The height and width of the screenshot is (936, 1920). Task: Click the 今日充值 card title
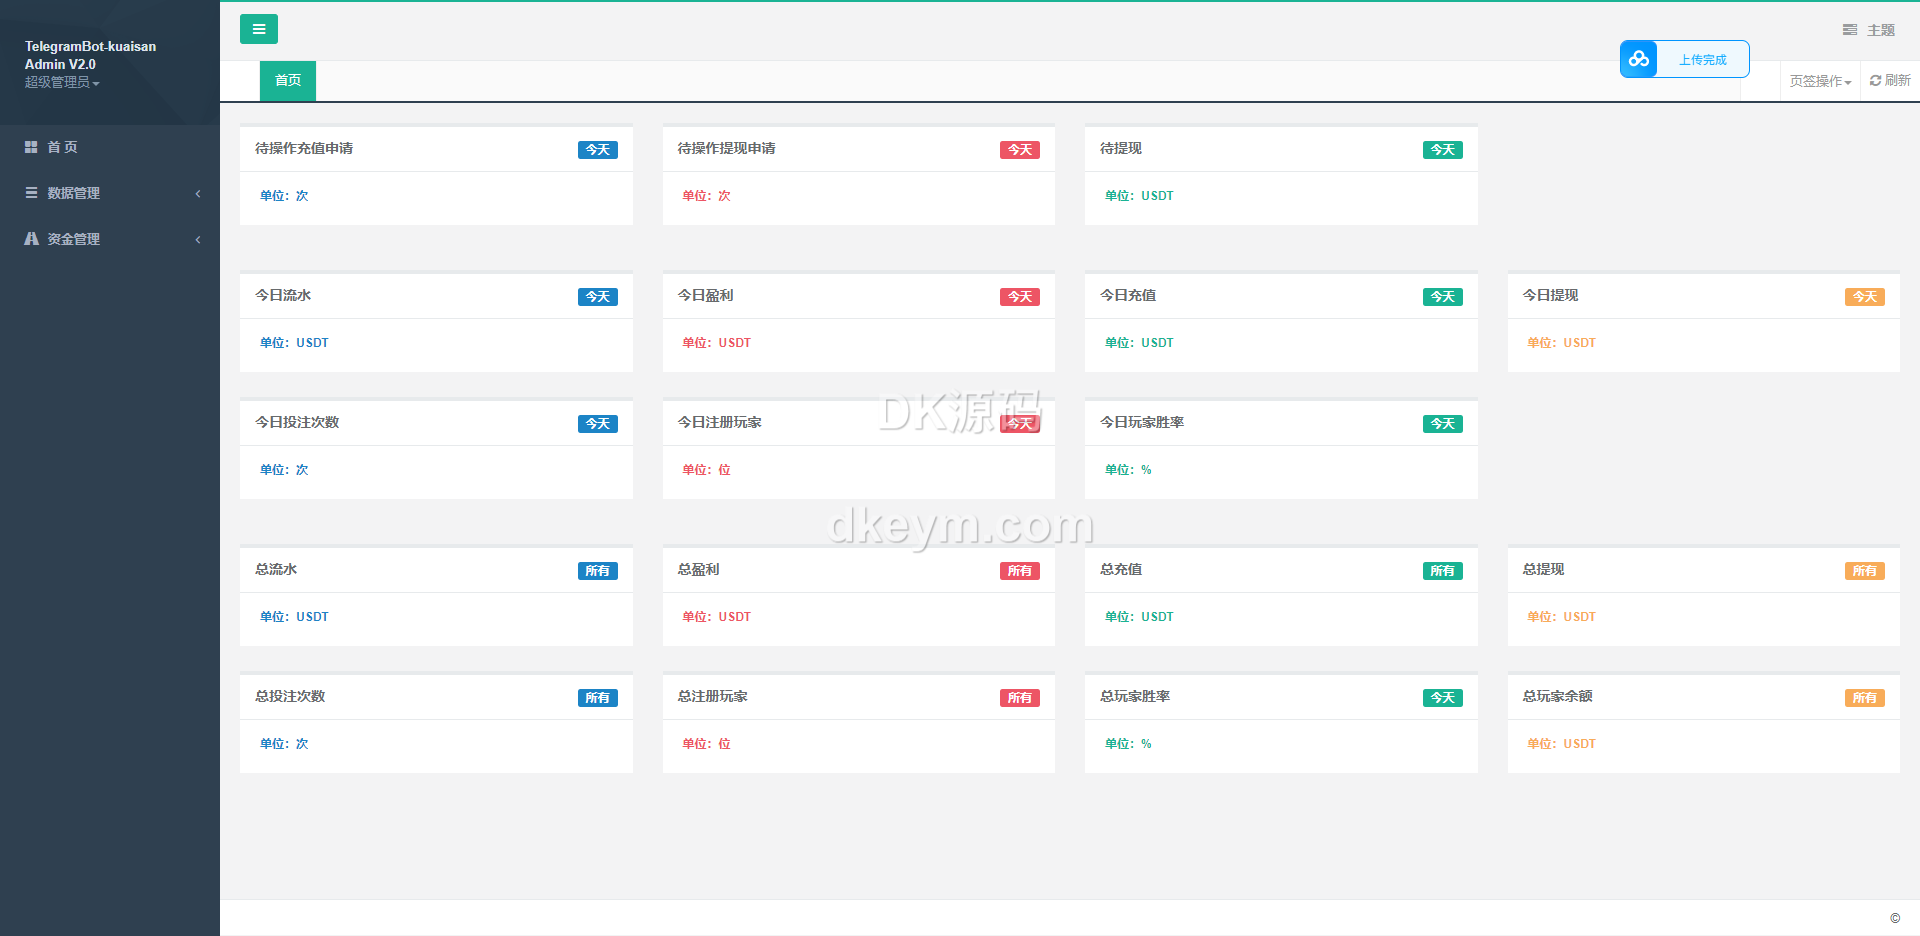click(1128, 295)
